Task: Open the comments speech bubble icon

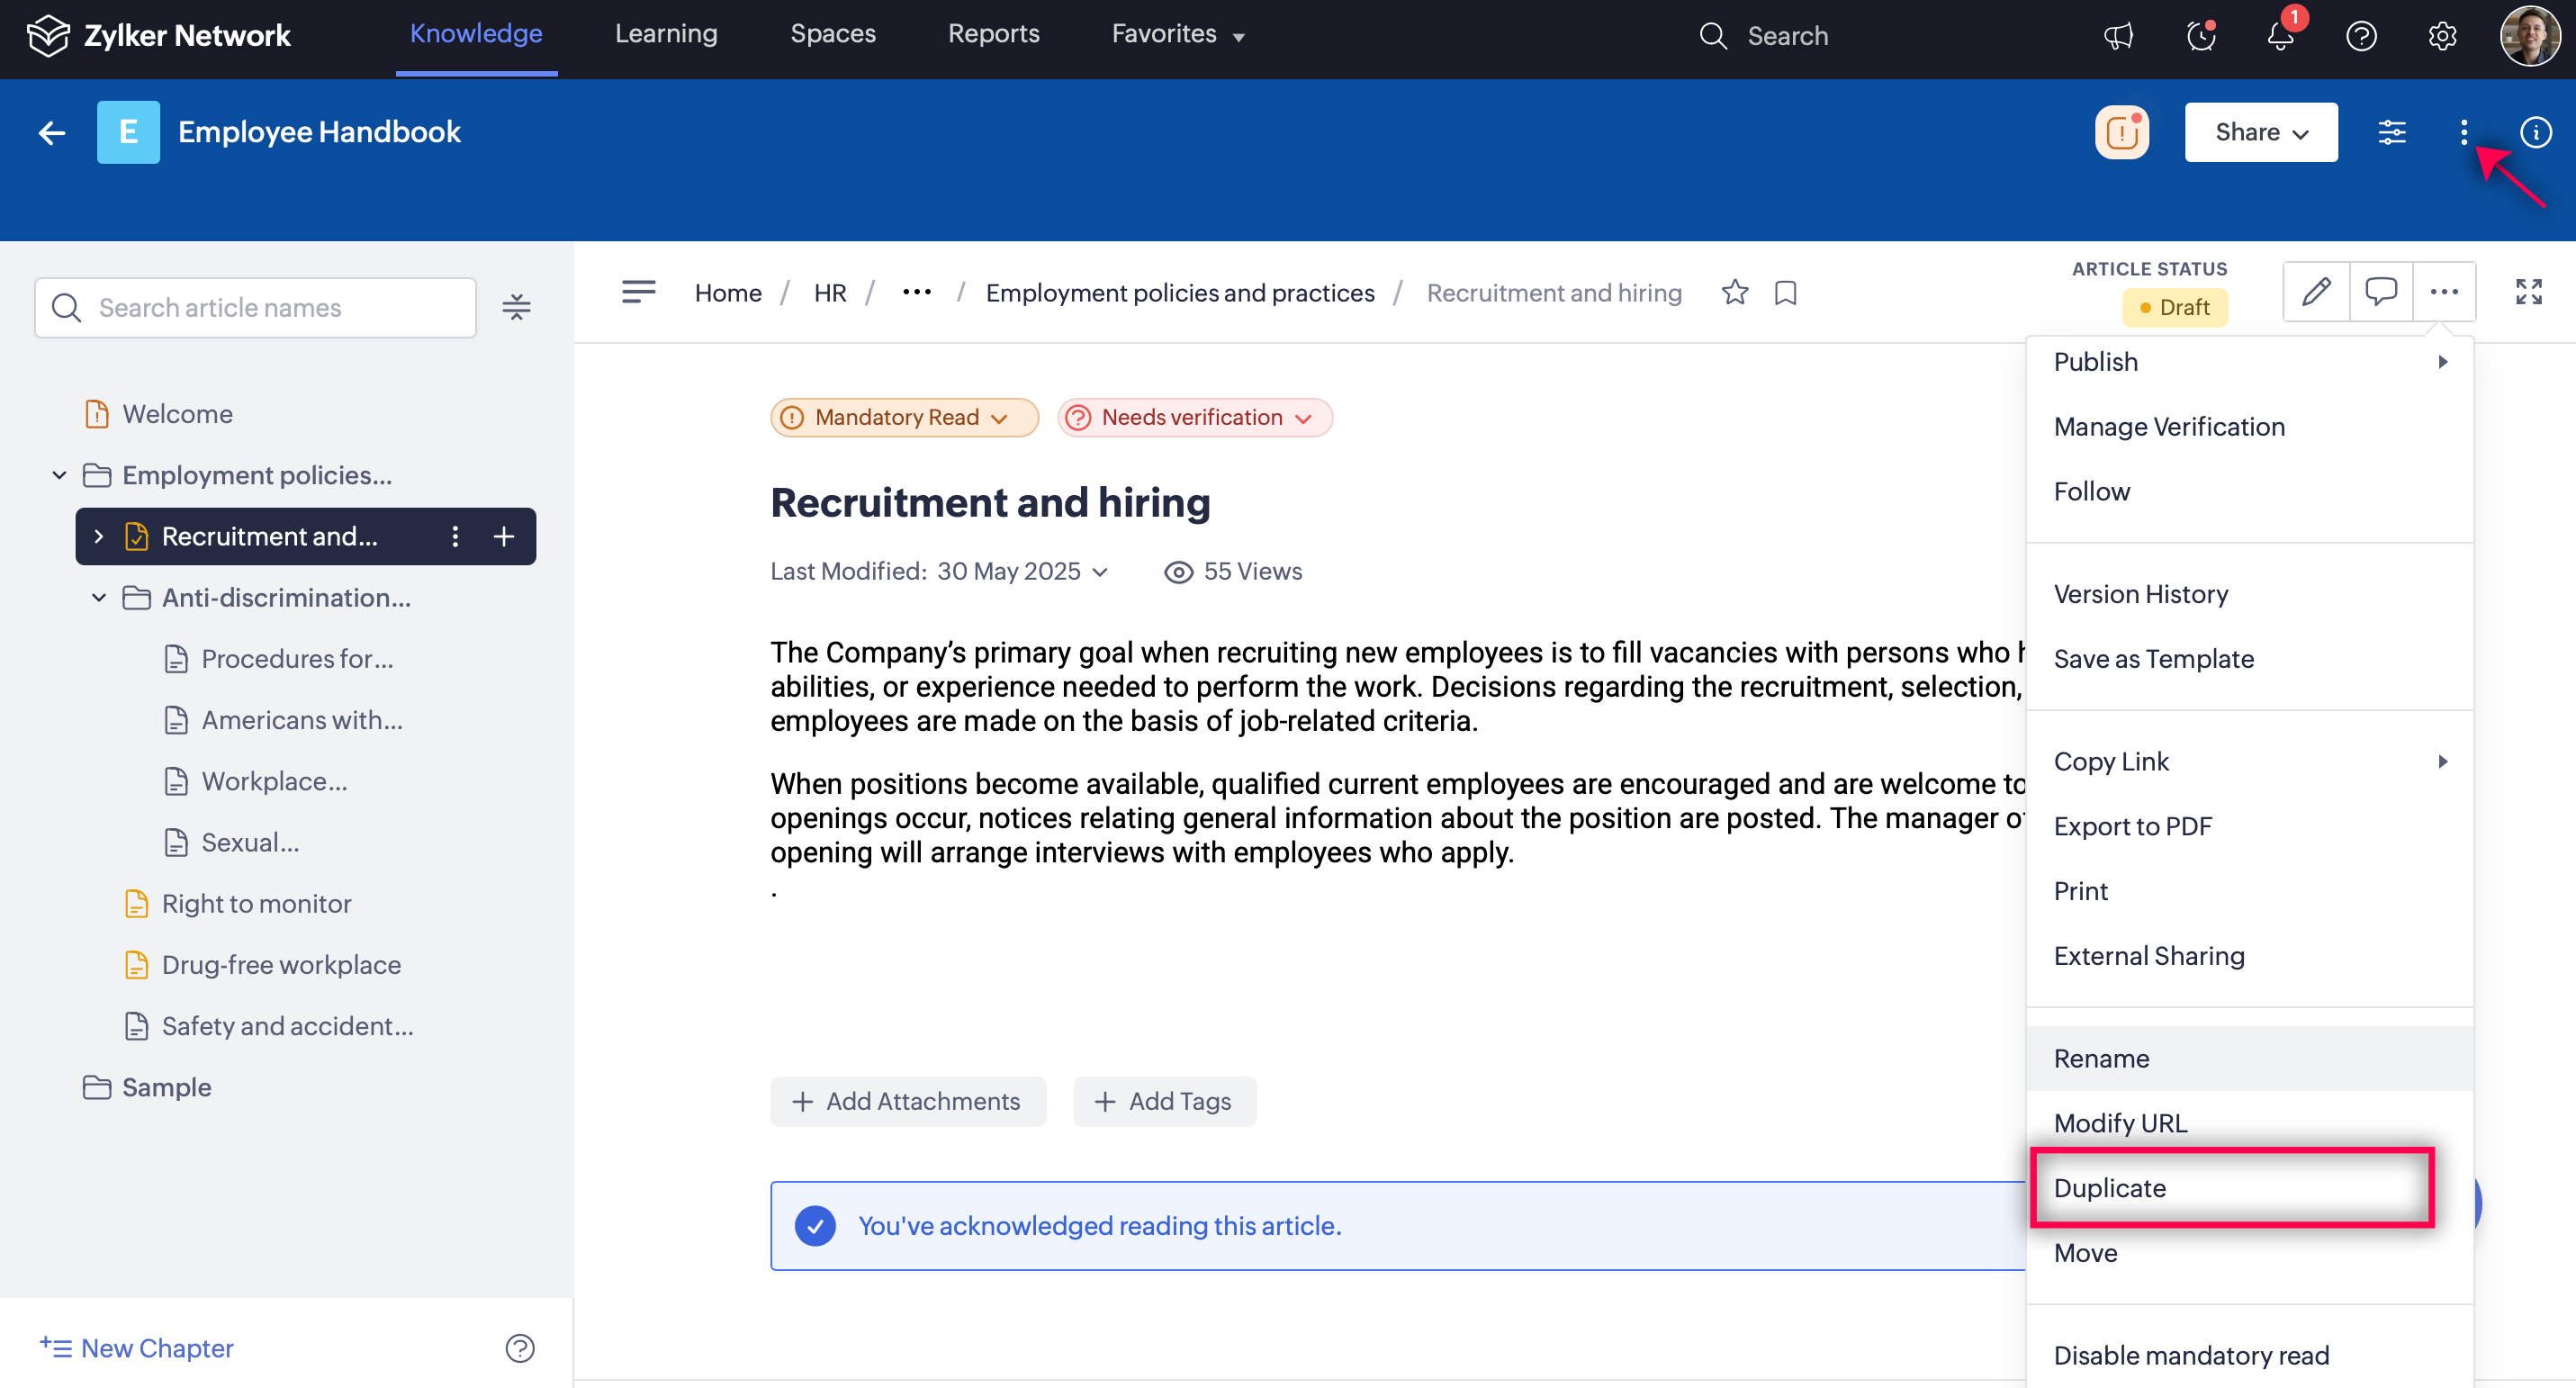Action: click(x=2380, y=292)
